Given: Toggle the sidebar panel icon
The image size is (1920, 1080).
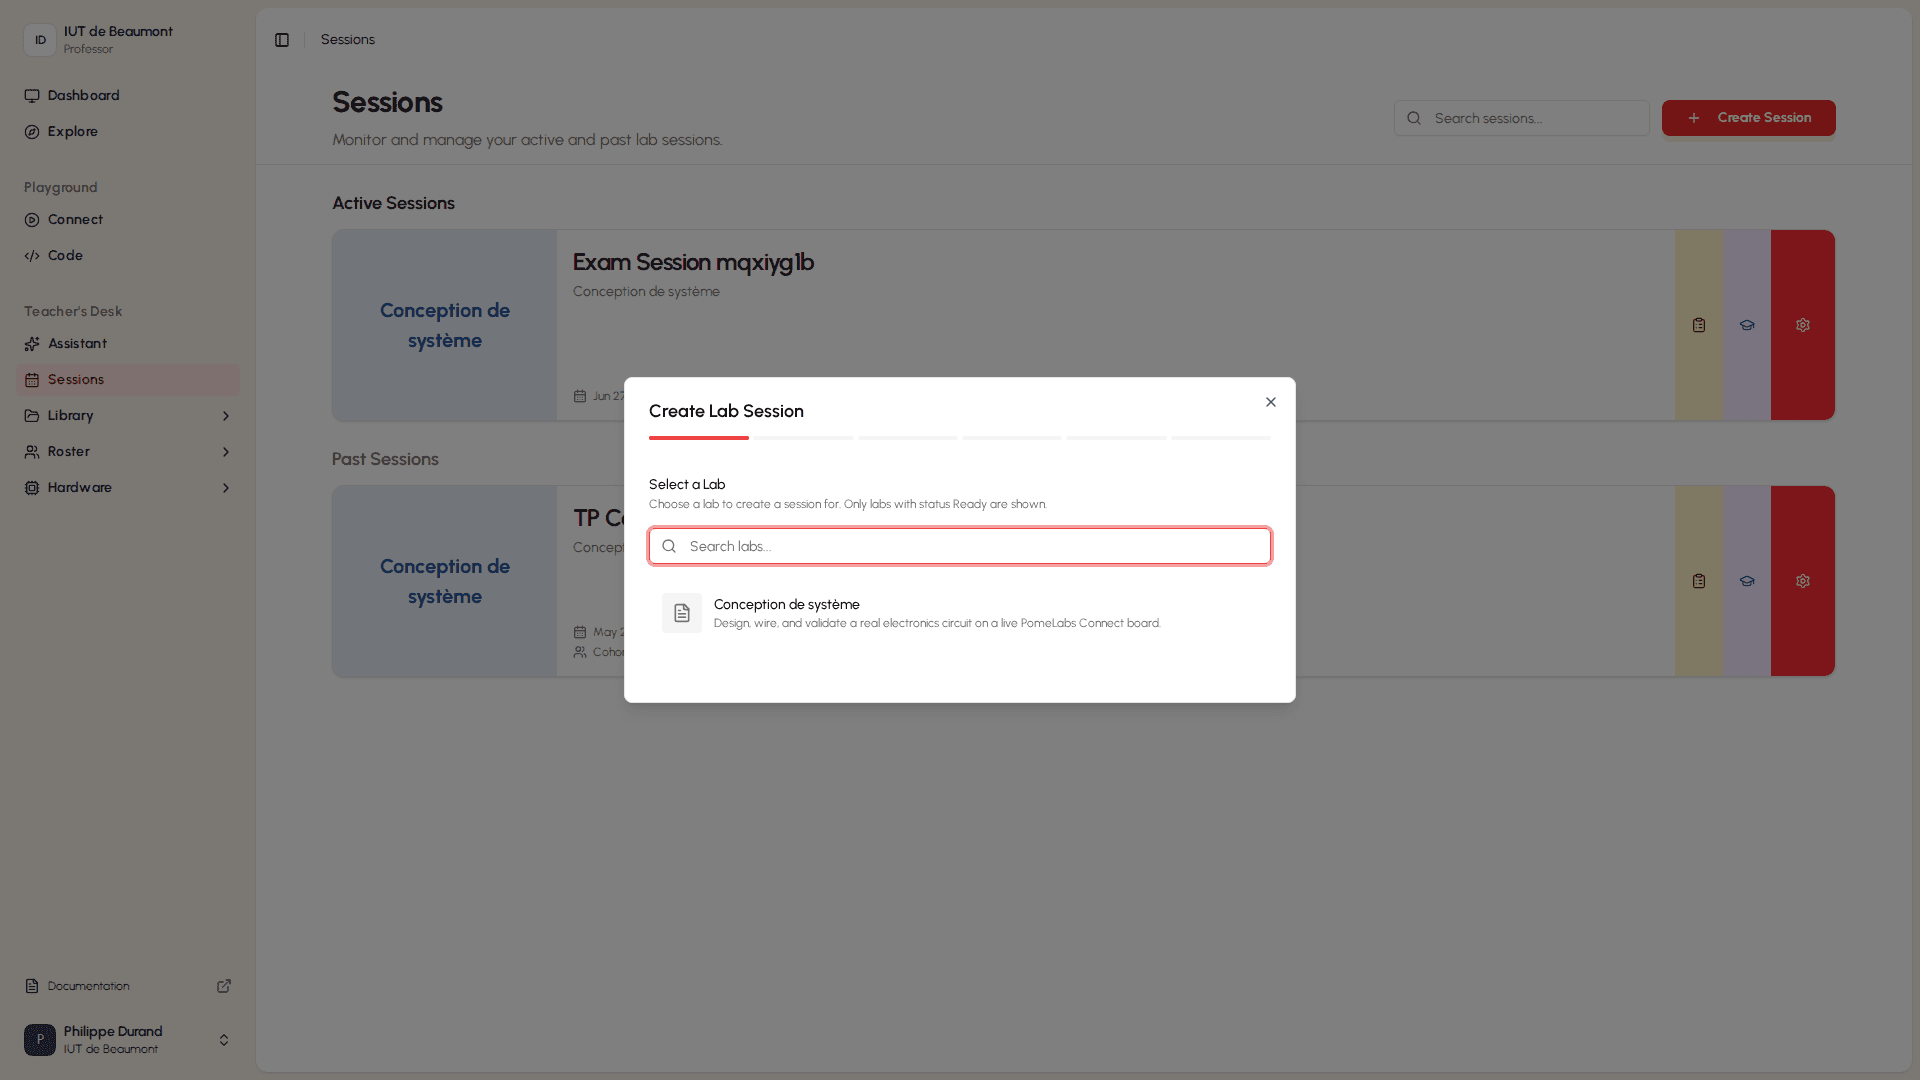Looking at the screenshot, I should tap(282, 40).
